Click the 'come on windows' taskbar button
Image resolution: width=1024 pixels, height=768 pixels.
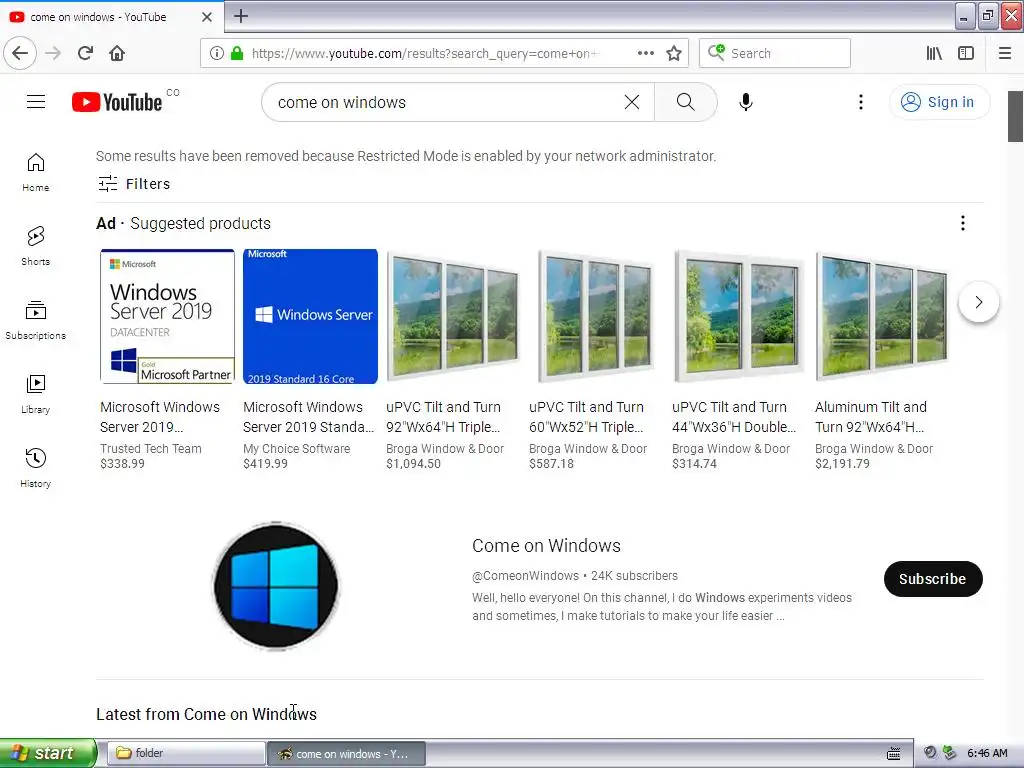click(x=347, y=753)
